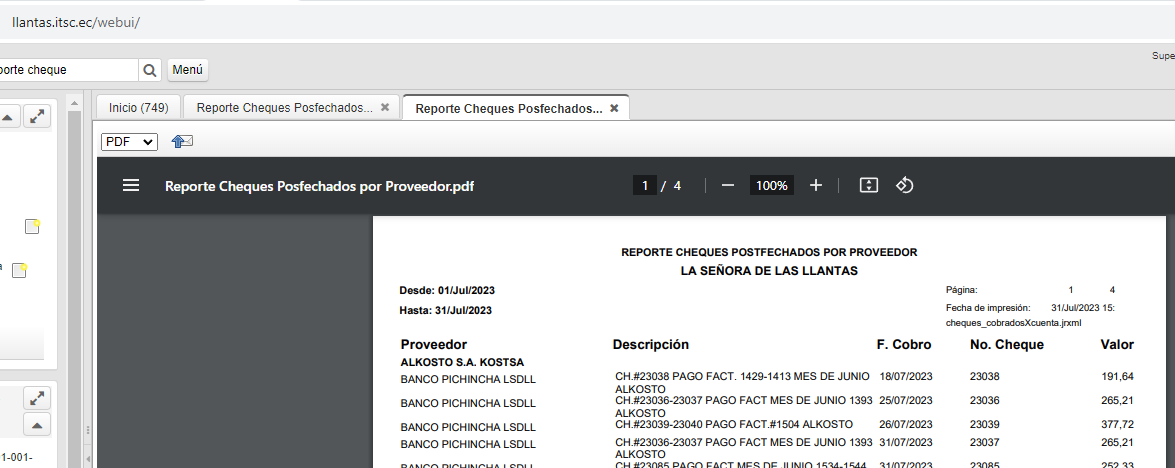Switch to first Reporte Cheques Posfechados tab
The height and width of the screenshot is (468, 1175).
coord(284,107)
